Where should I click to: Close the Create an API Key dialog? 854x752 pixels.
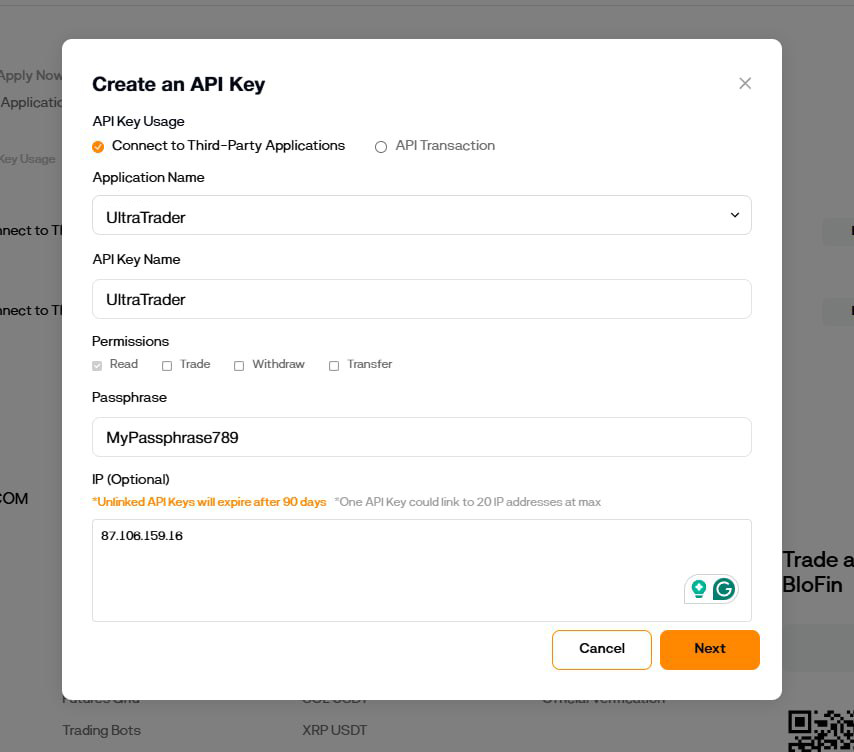[745, 84]
